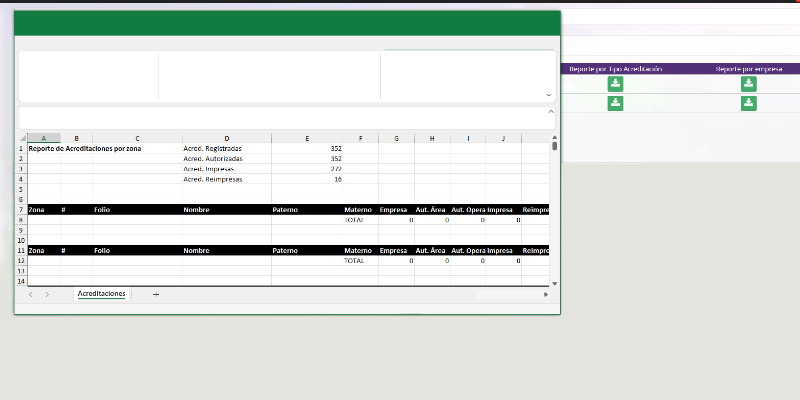Download upper Reporte por empresa file
Screen dimensions: 800x400
pyautogui.click(x=748, y=84)
